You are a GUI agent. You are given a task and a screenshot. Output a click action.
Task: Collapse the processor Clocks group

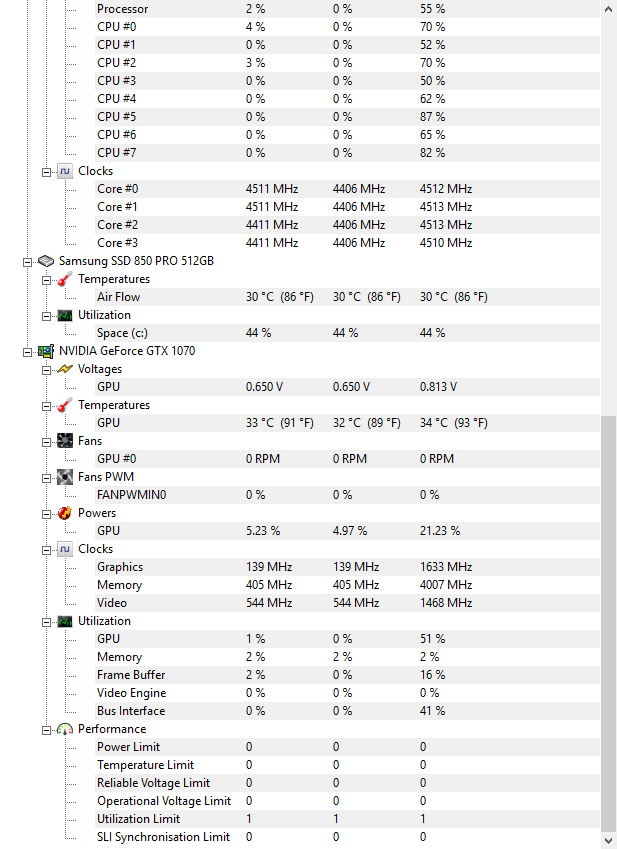point(47,172)
